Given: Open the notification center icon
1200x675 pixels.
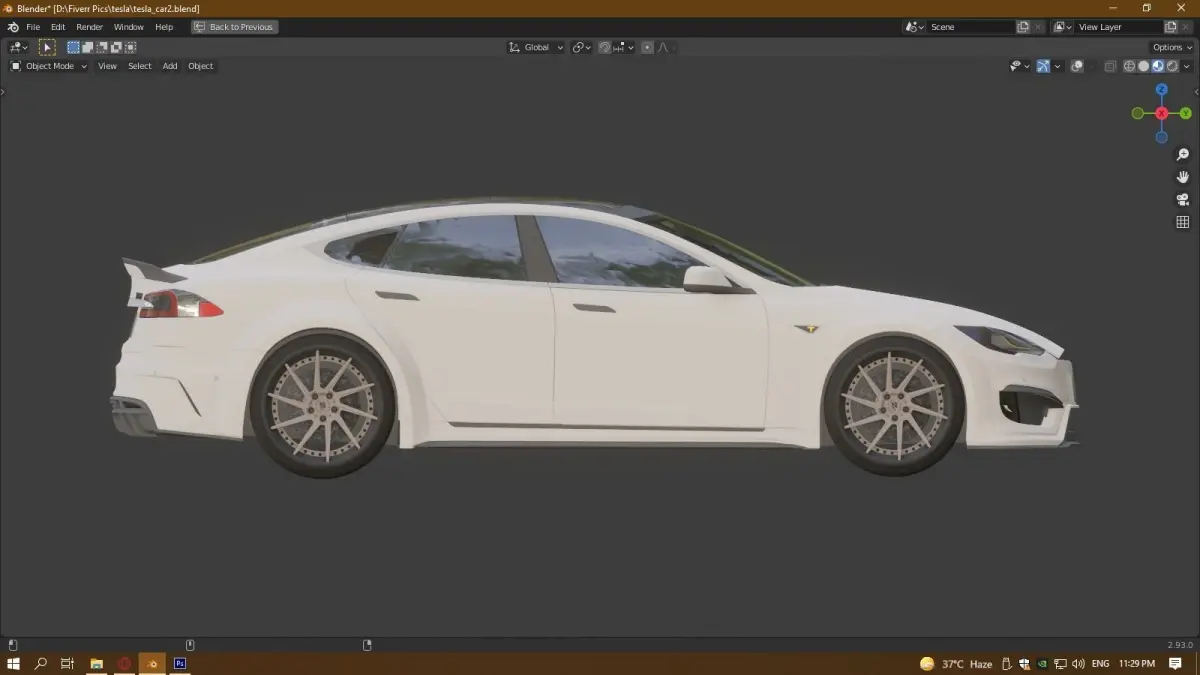Looking at the screenshot, I should [x=1176, y=664].
